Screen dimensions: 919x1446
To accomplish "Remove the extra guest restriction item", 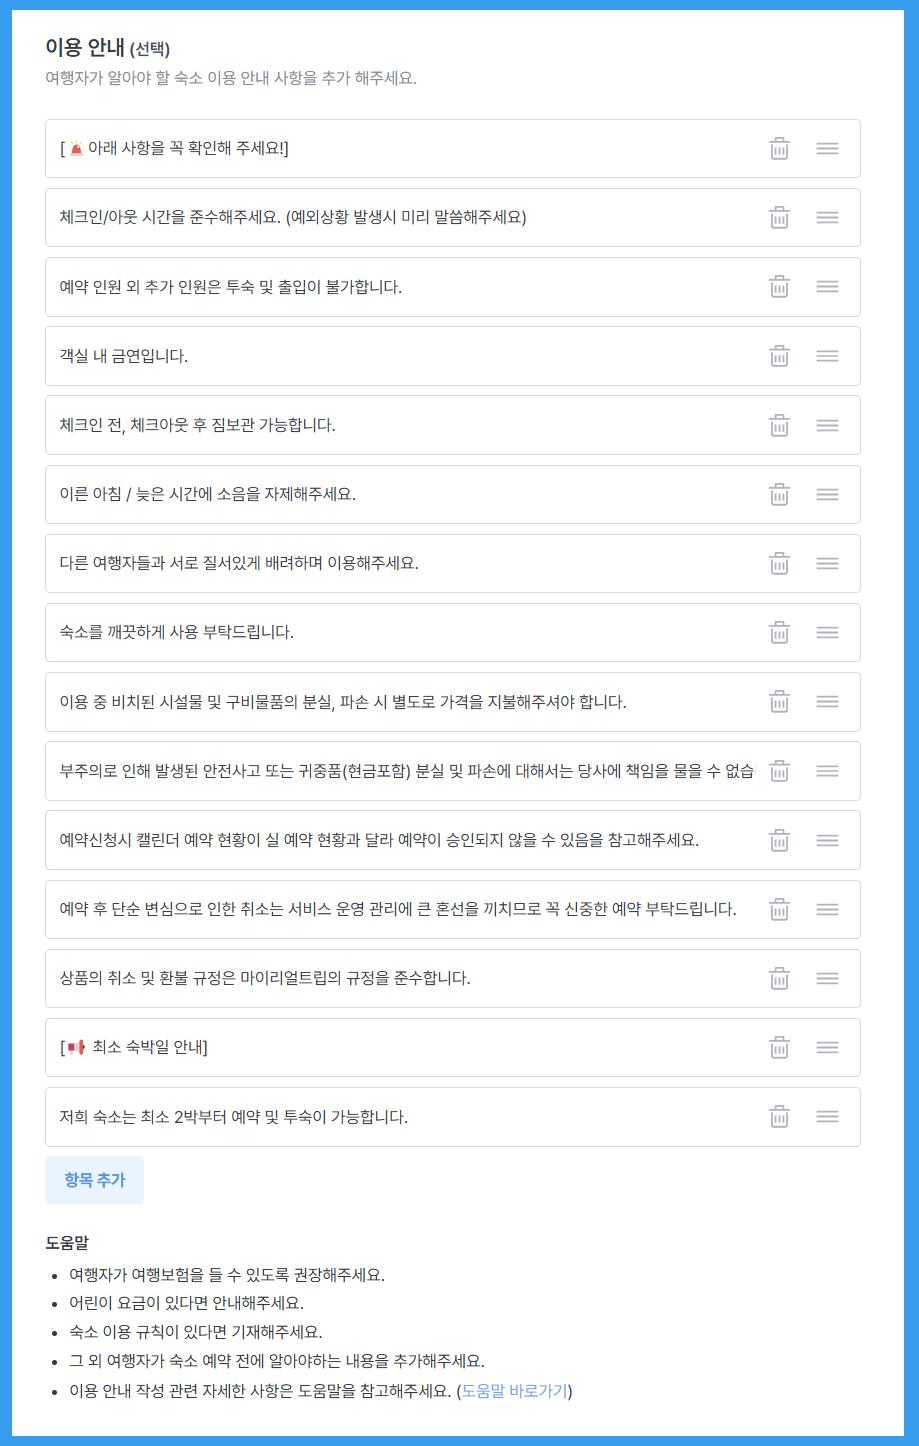I will point(779,286).
